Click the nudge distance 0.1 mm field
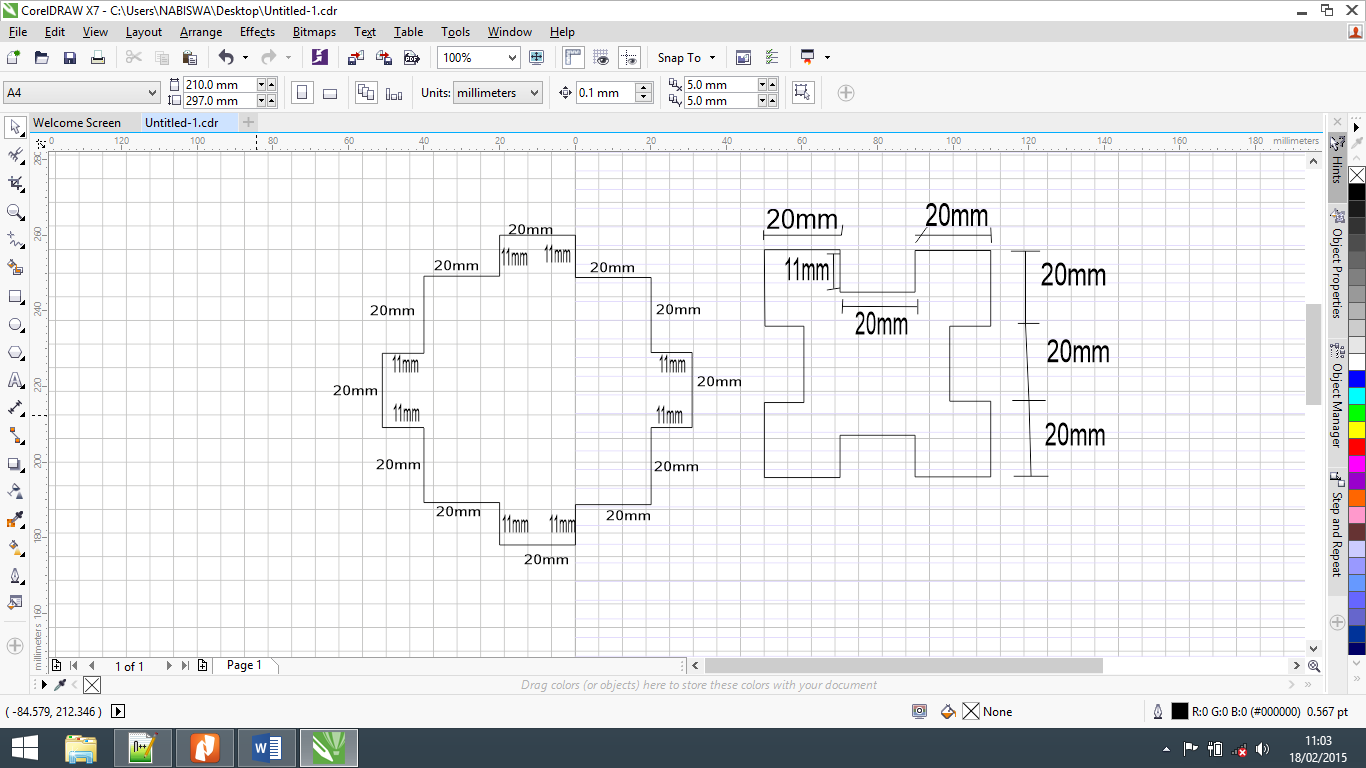 coord(605,93)
